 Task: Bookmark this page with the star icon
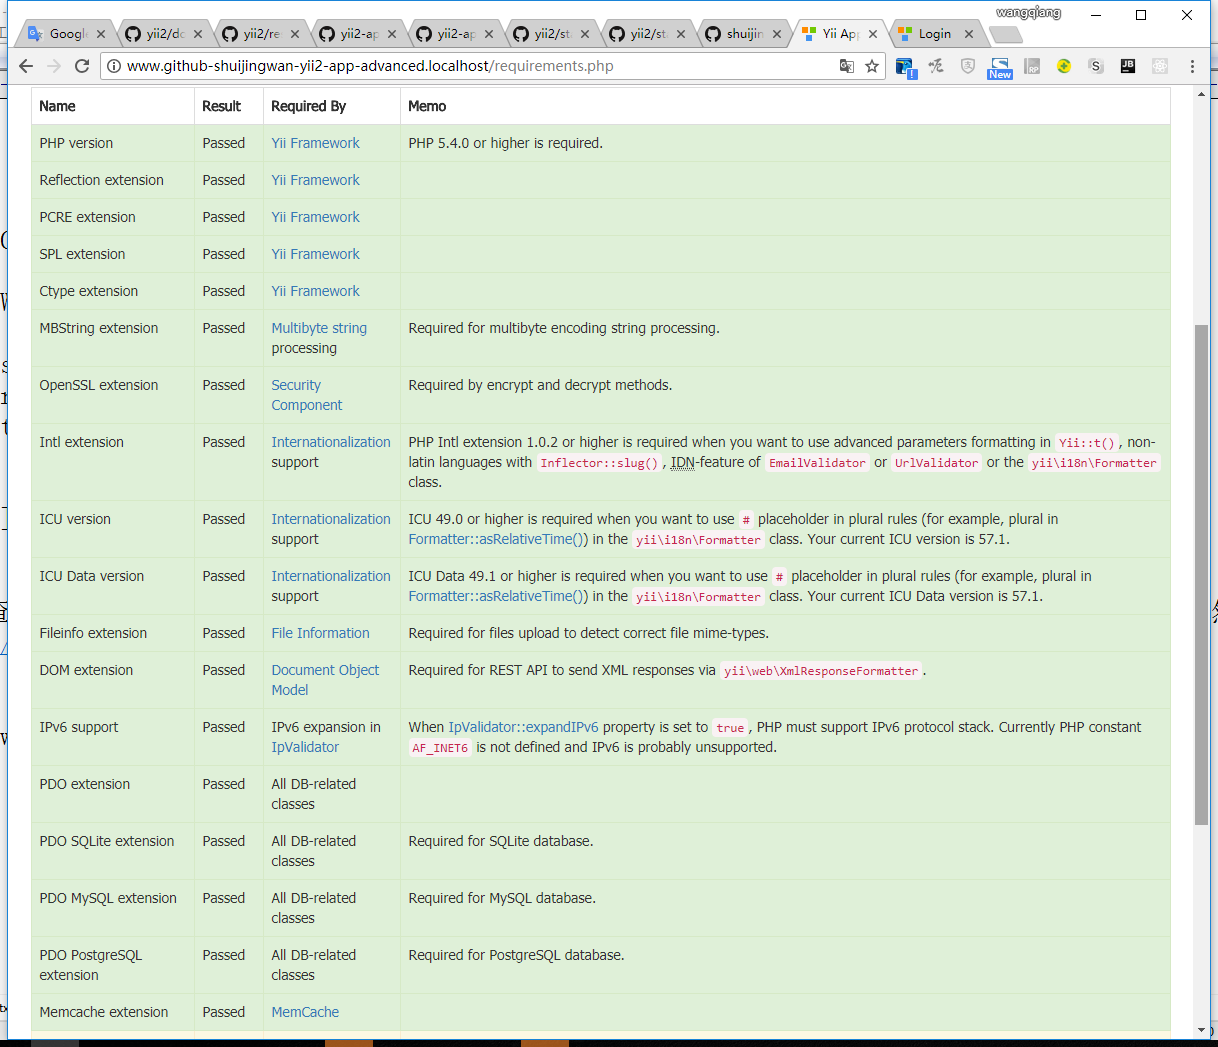[872, 66]
